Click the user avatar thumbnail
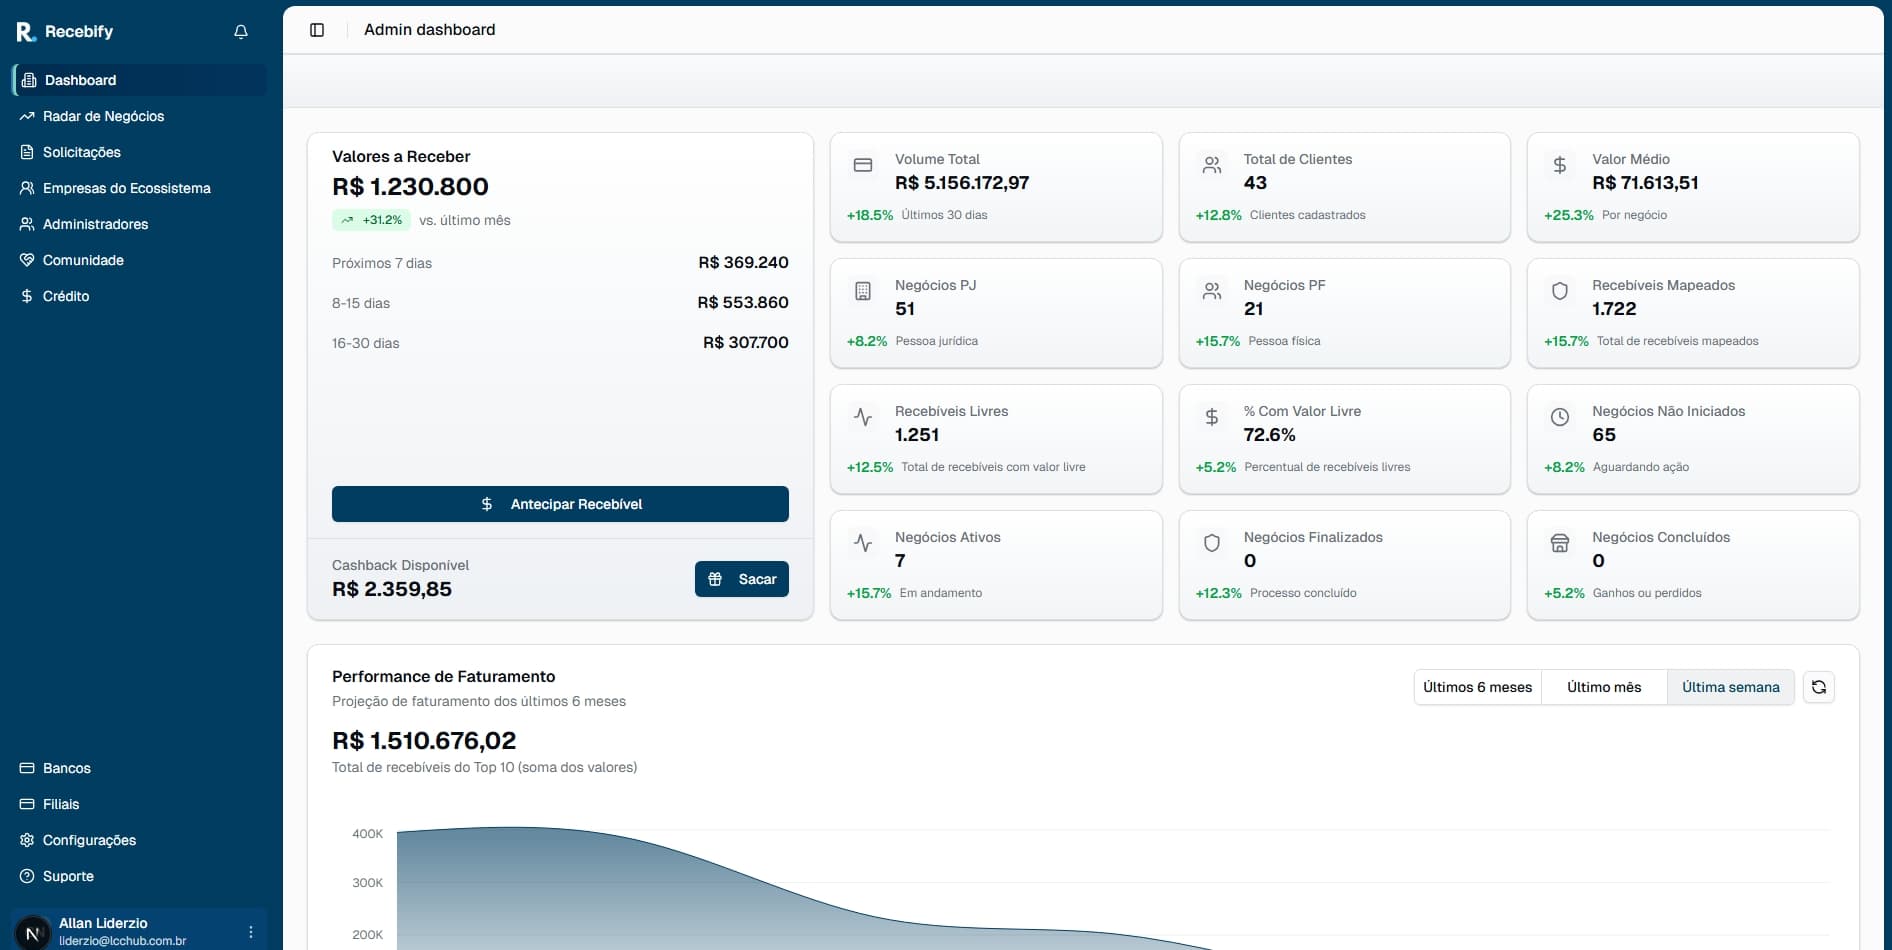1892x950 pixels. pos(33,931)
